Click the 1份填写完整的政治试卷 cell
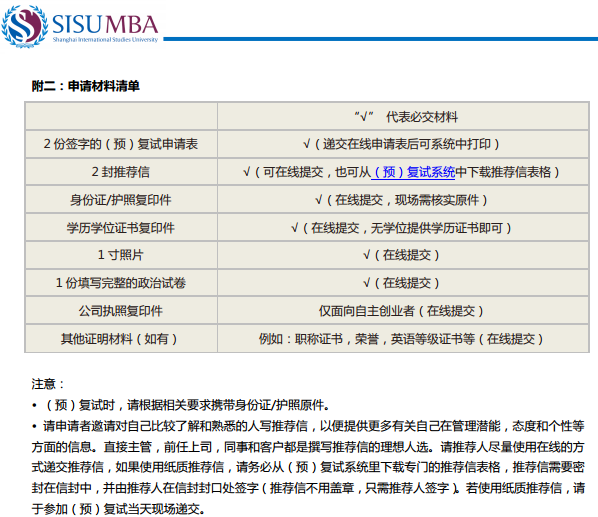 [x=121, y=283]
